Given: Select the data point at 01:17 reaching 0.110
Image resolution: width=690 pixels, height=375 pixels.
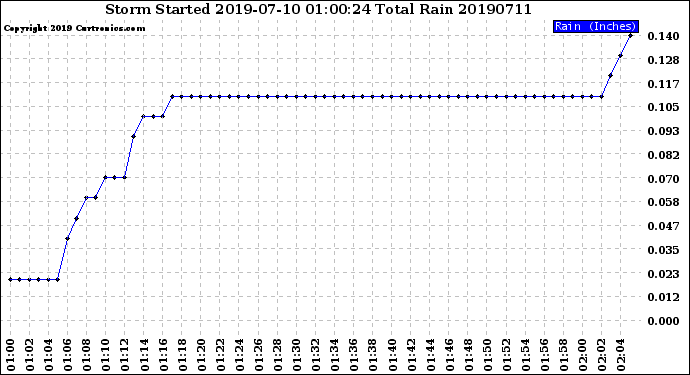Looking at the screenshot, I should coord(172,96).
